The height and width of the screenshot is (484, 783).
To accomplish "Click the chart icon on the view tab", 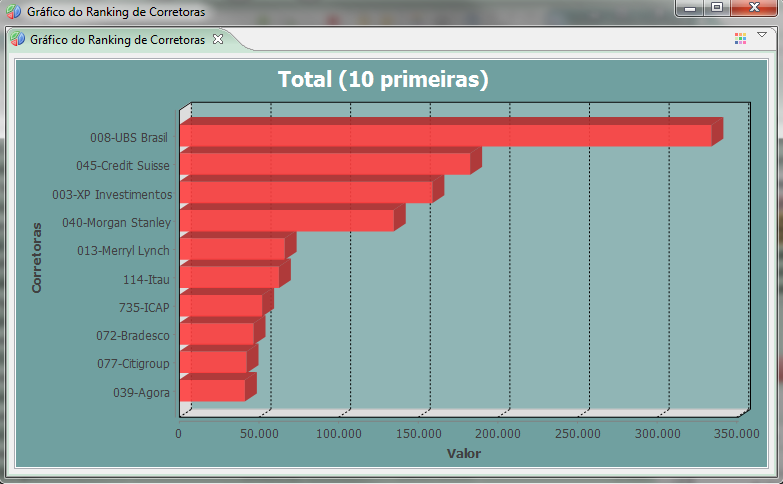I will (17, 39).
